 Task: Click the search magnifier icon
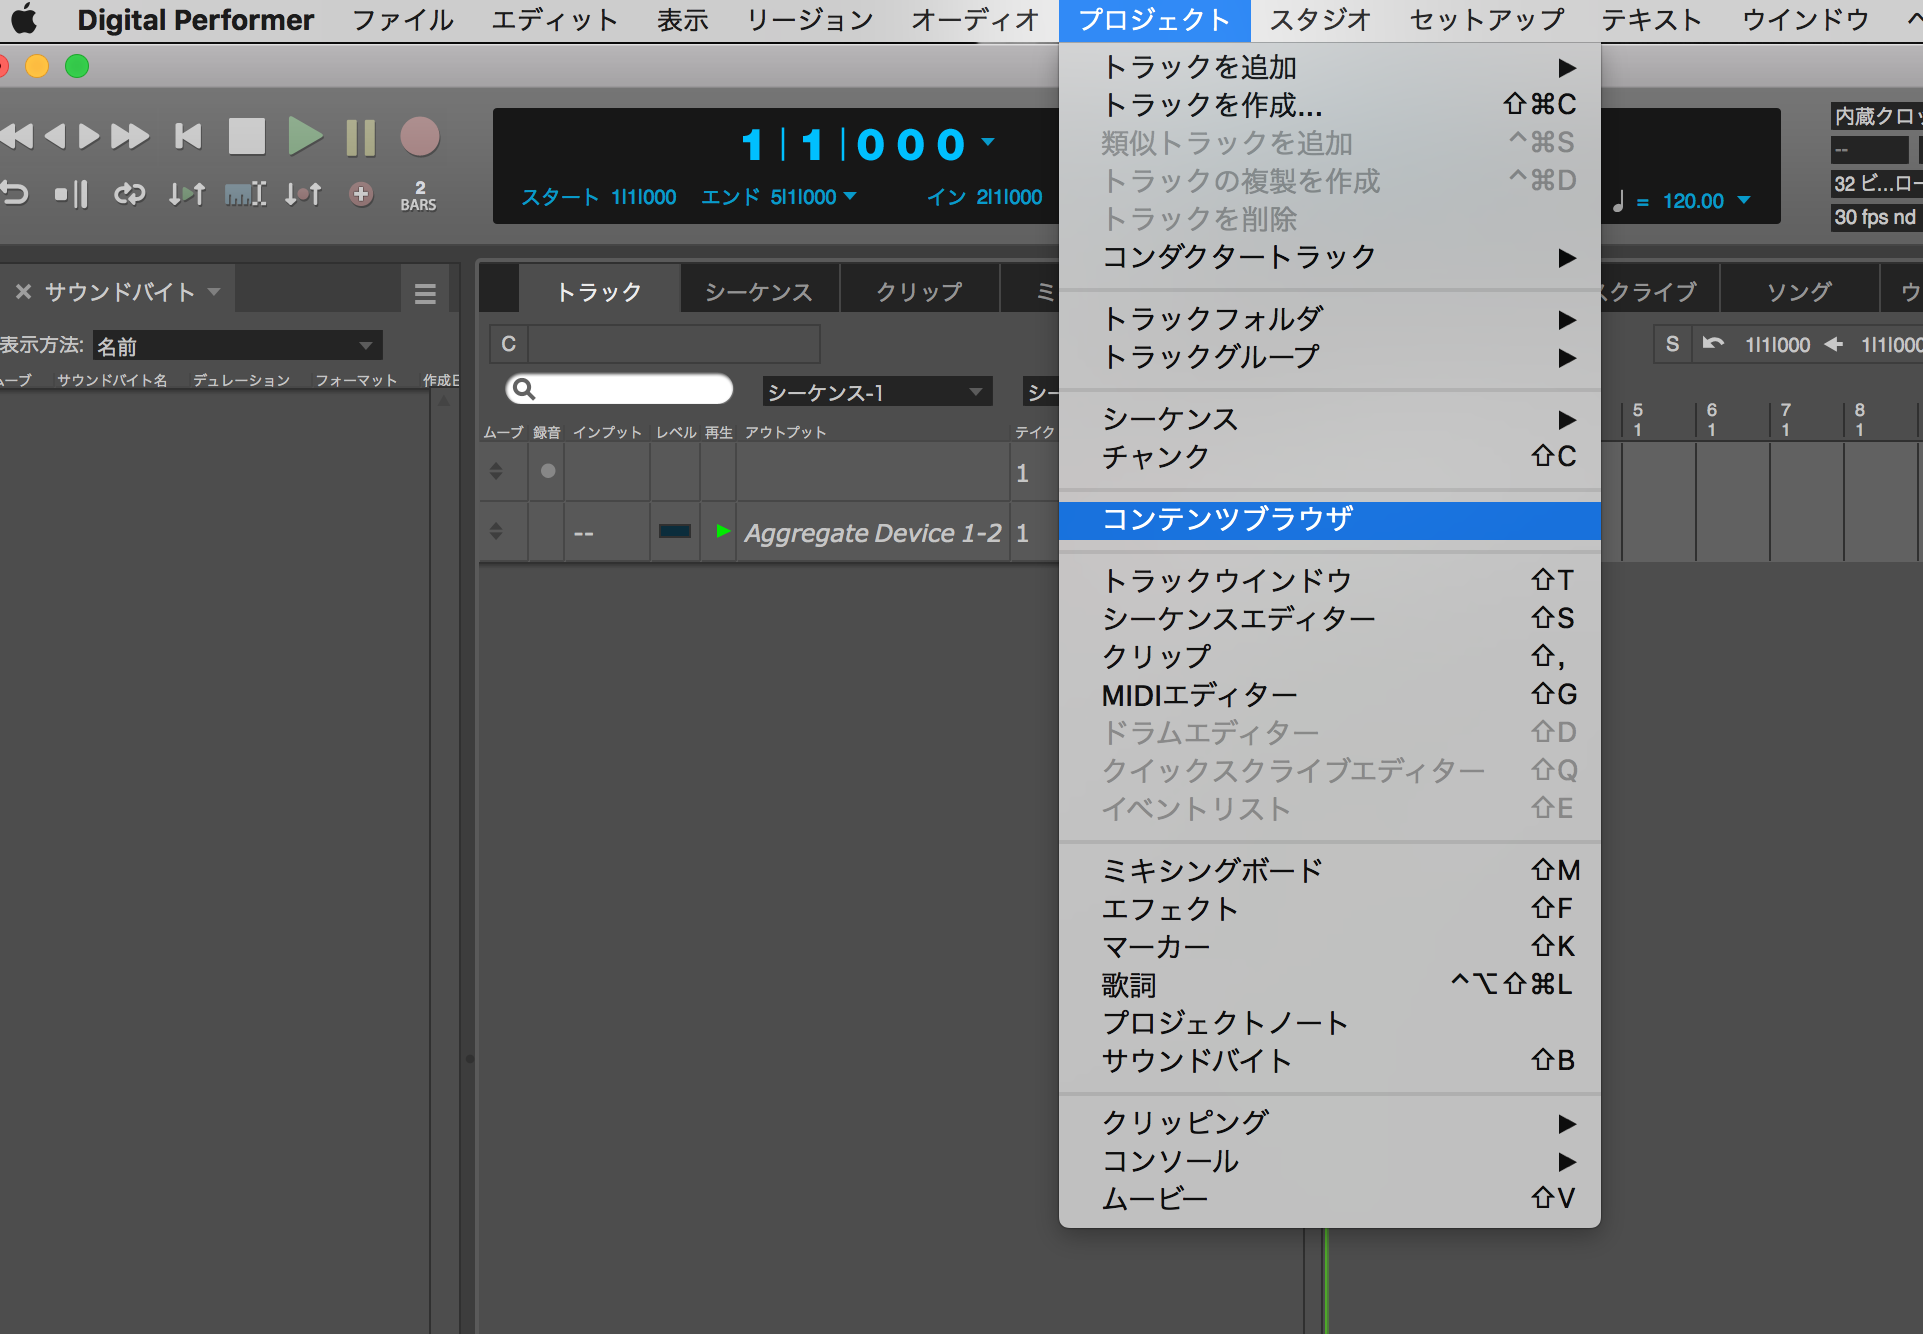point(524,390)
